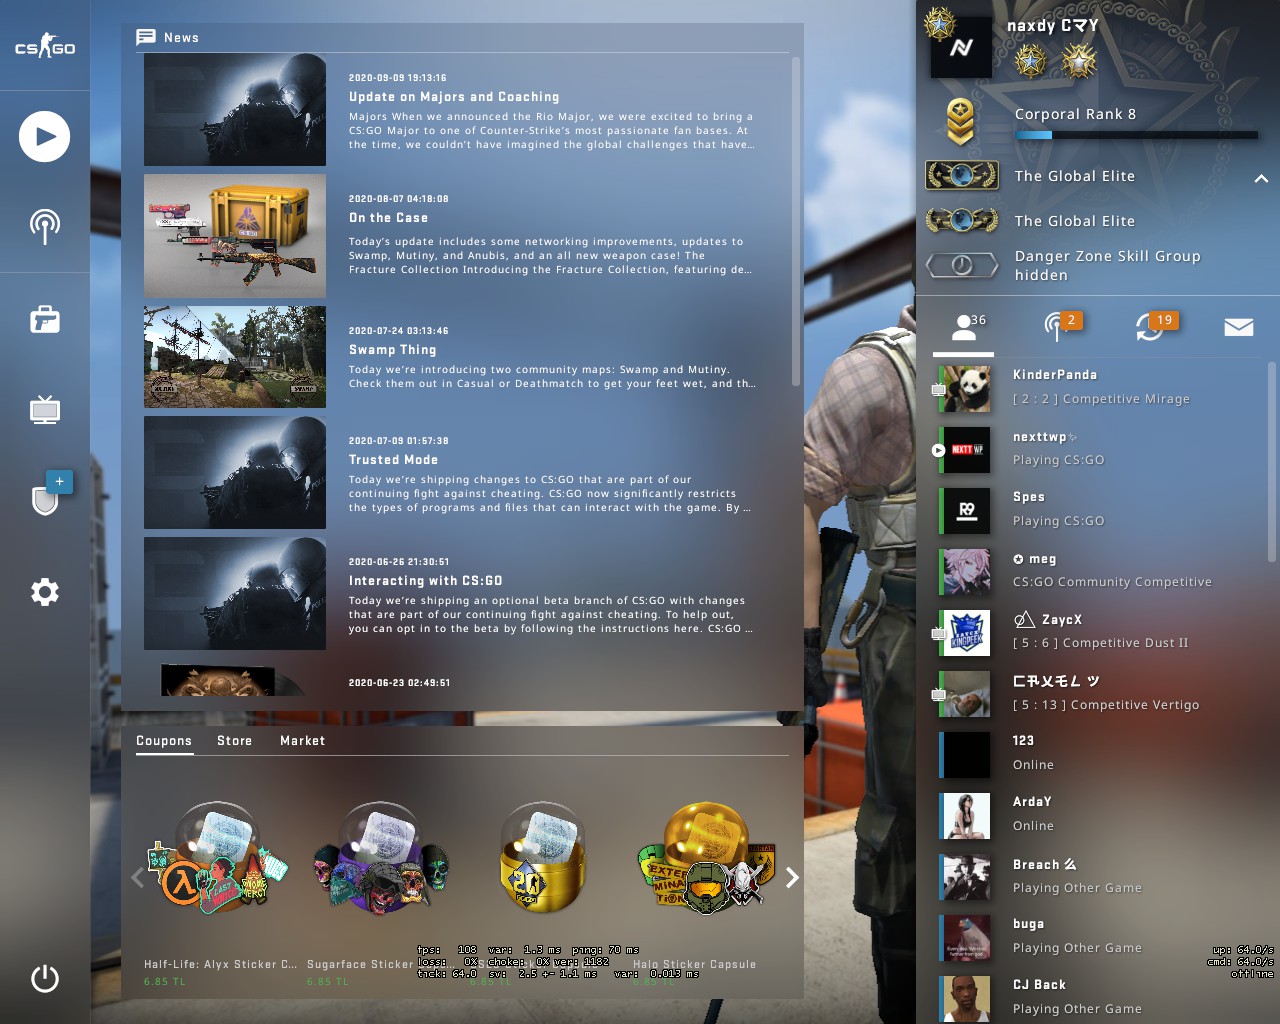
Task: Click ArdaY's avatar
Action: pyautogui.click(x=967, y=816)
